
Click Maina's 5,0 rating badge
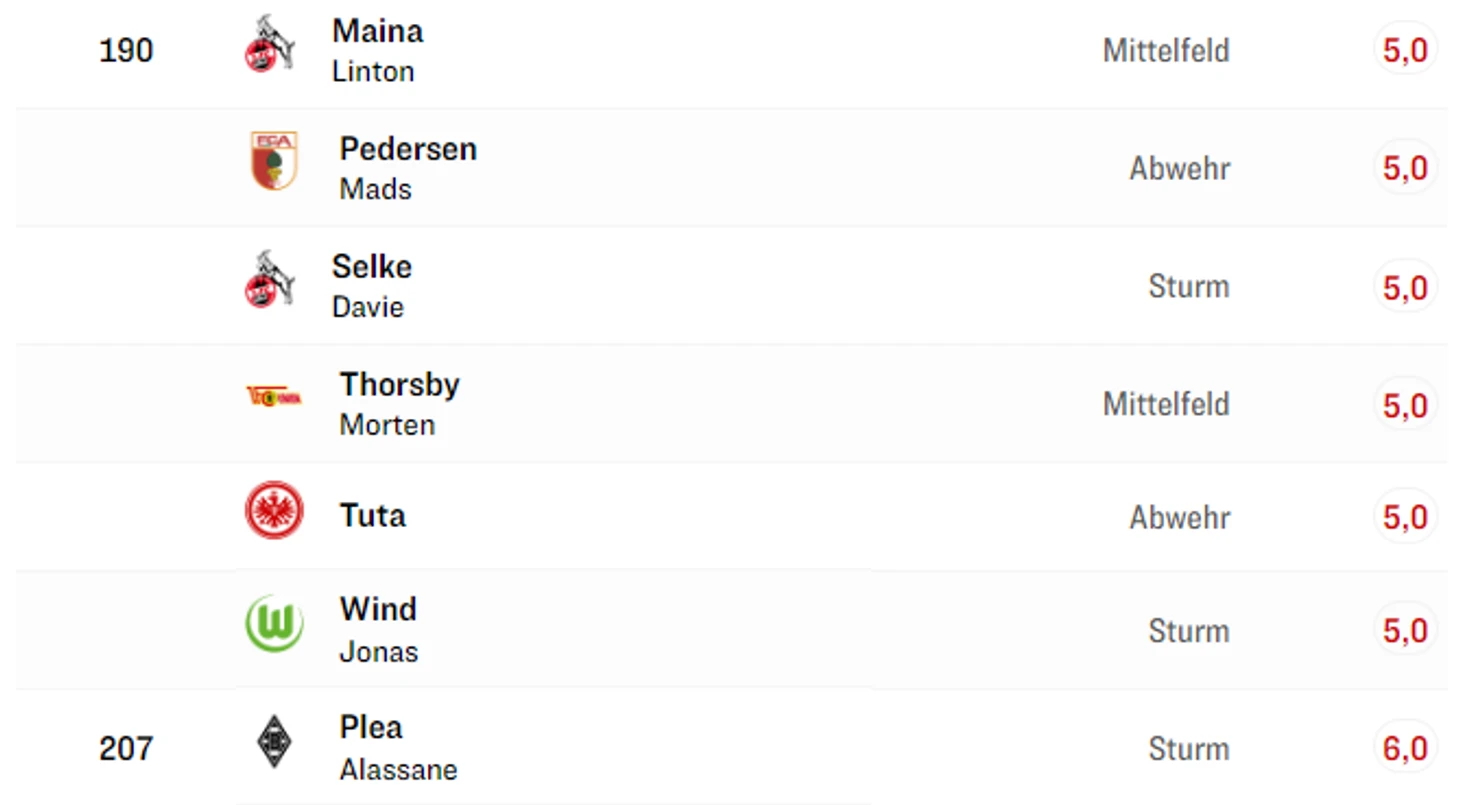[x=1405, y=50]
